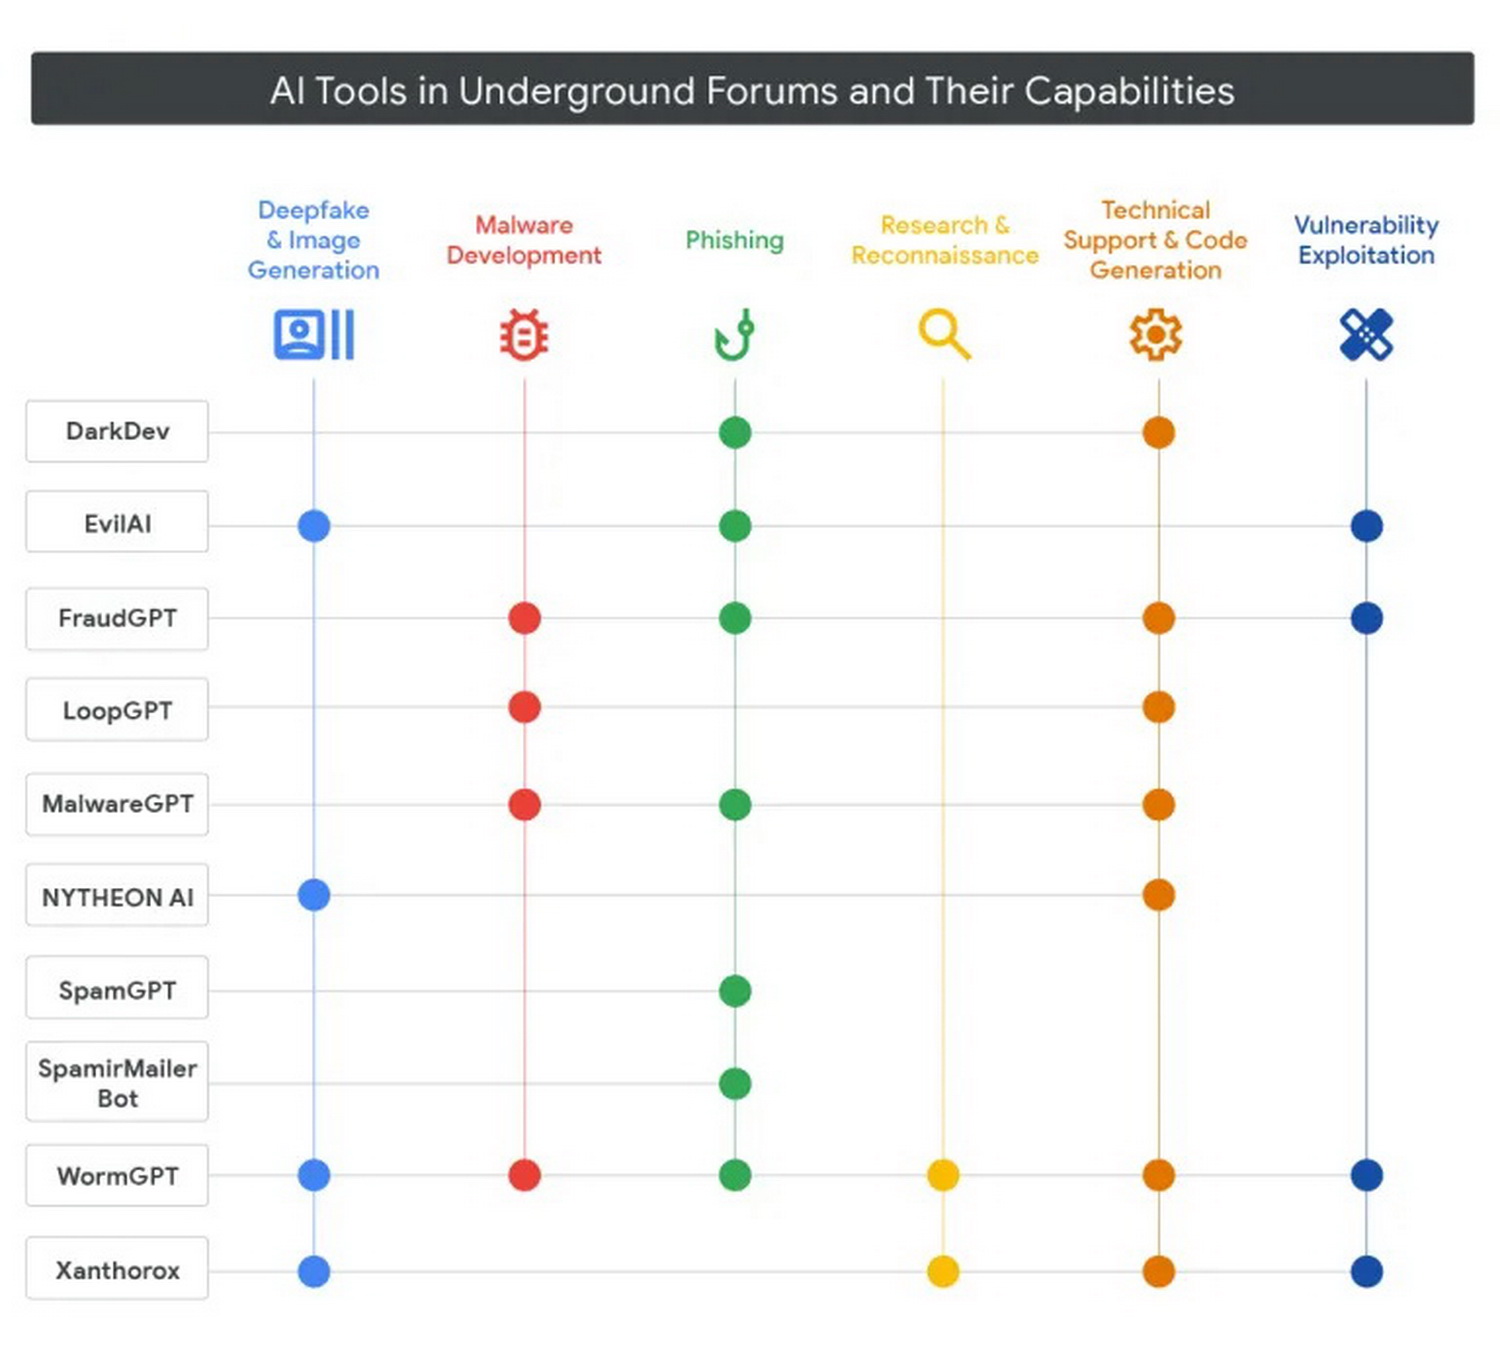Screen dimensions: 1500x1365
Task: Click the yellow magnifying glass icon
Action: coord(944,334)
